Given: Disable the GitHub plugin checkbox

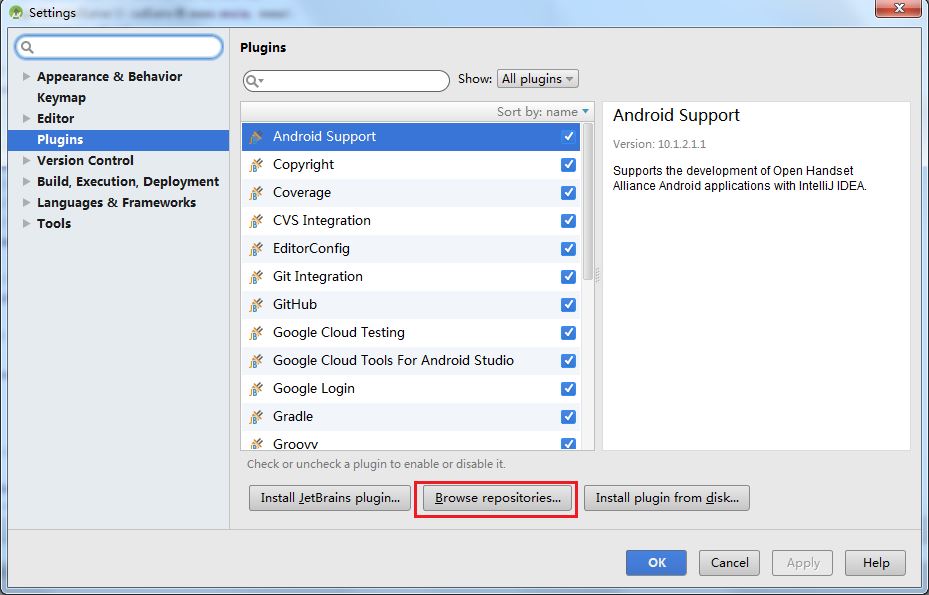Looking at the screenshot, I should (568, 305).
